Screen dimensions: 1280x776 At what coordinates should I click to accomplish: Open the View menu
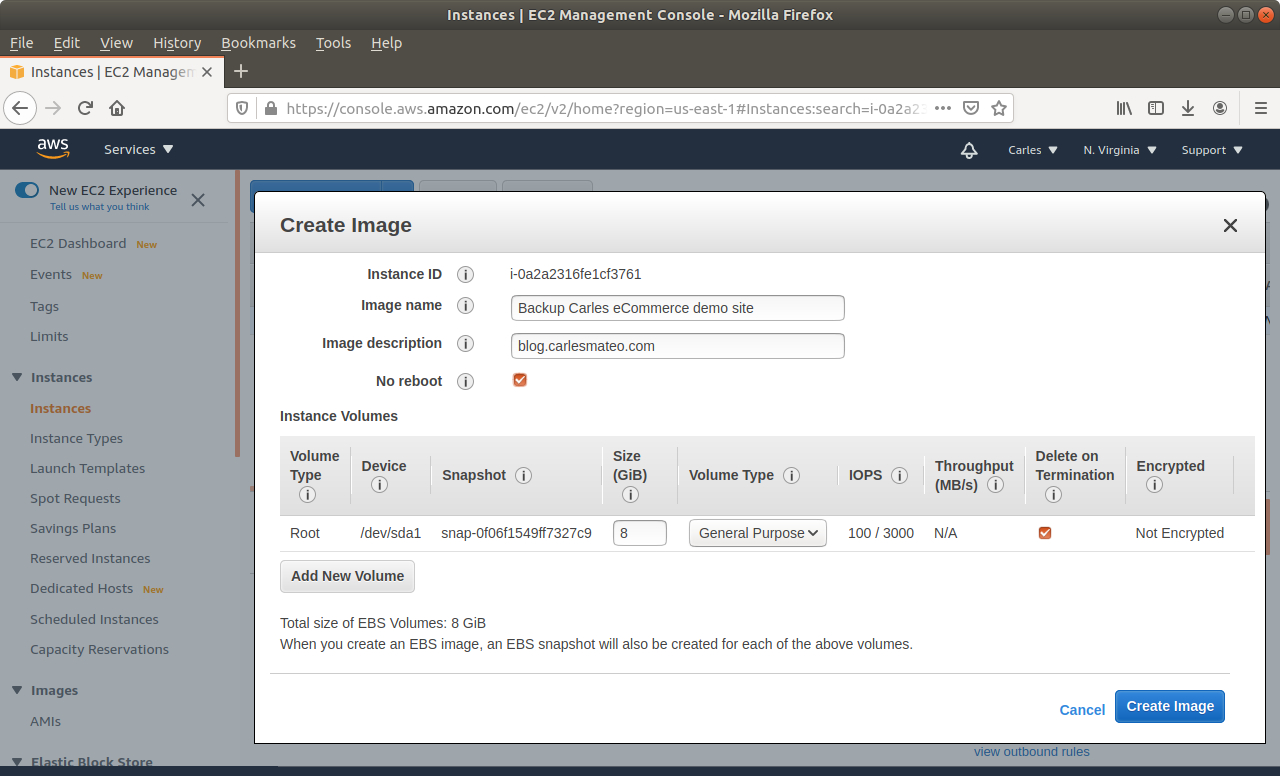tap(116, 43)
